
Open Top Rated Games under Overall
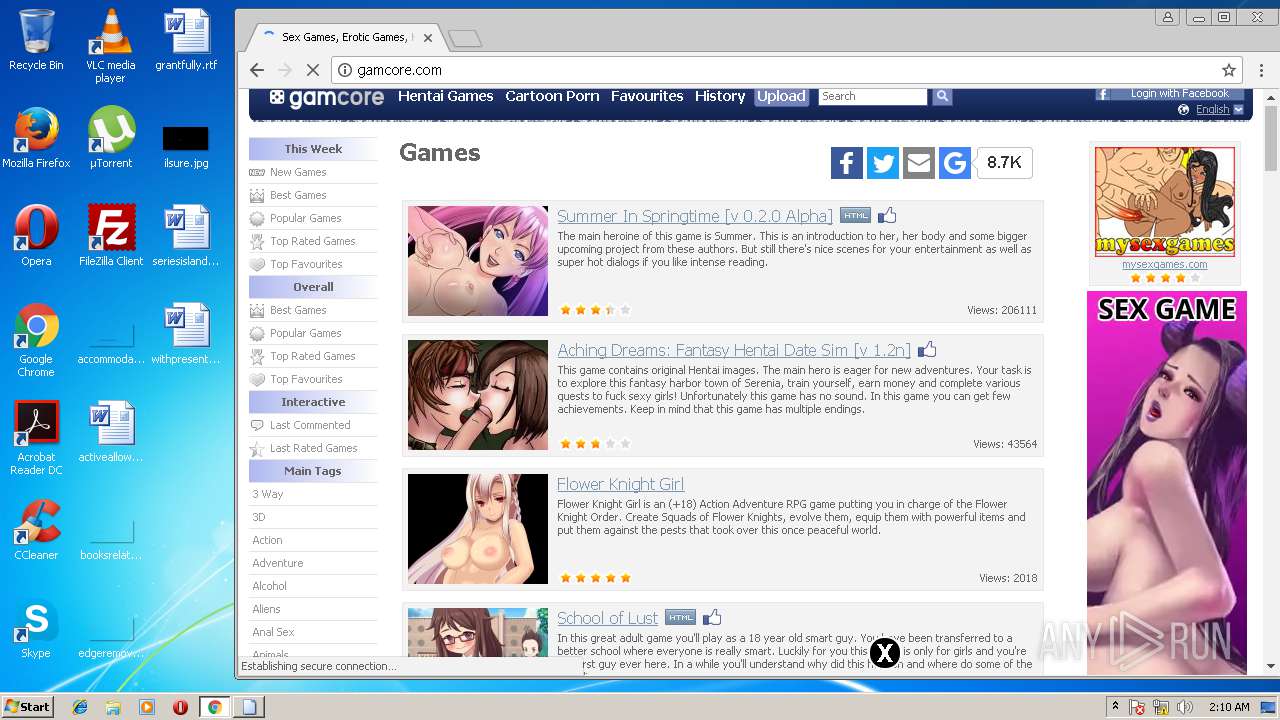313,356
